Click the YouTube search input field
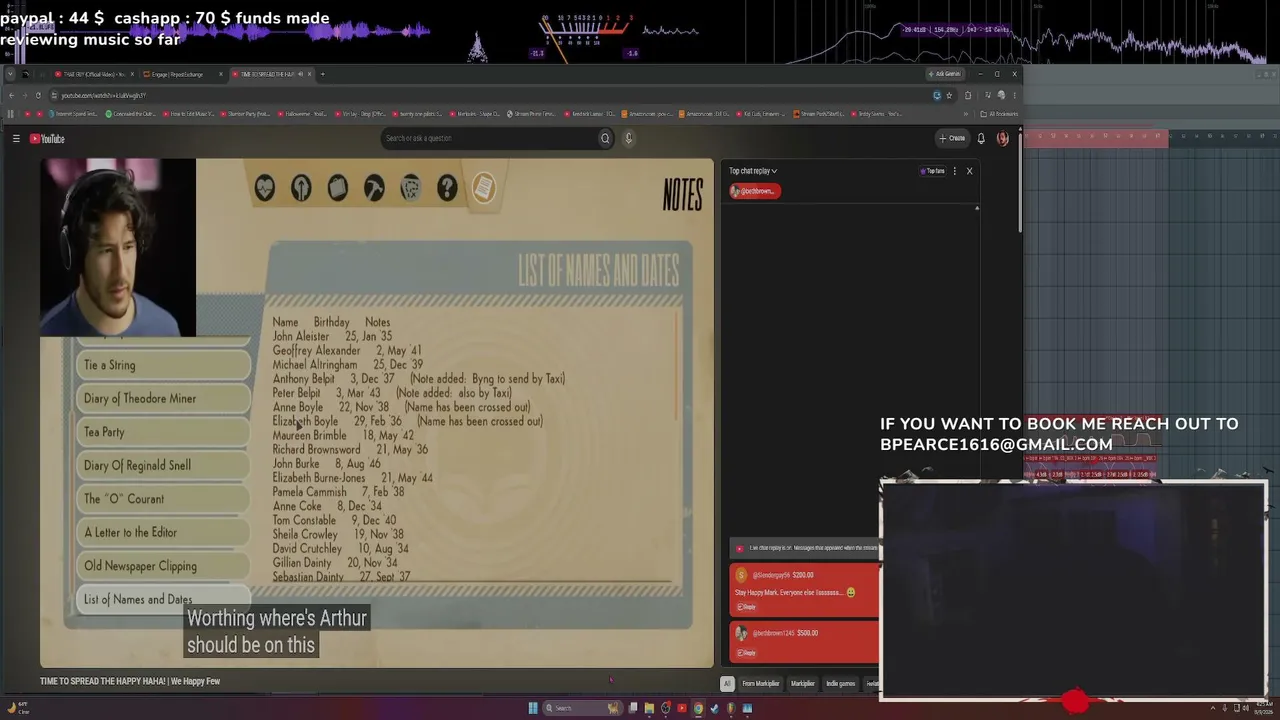1280x720 pixels. click(x=490, y=138)
